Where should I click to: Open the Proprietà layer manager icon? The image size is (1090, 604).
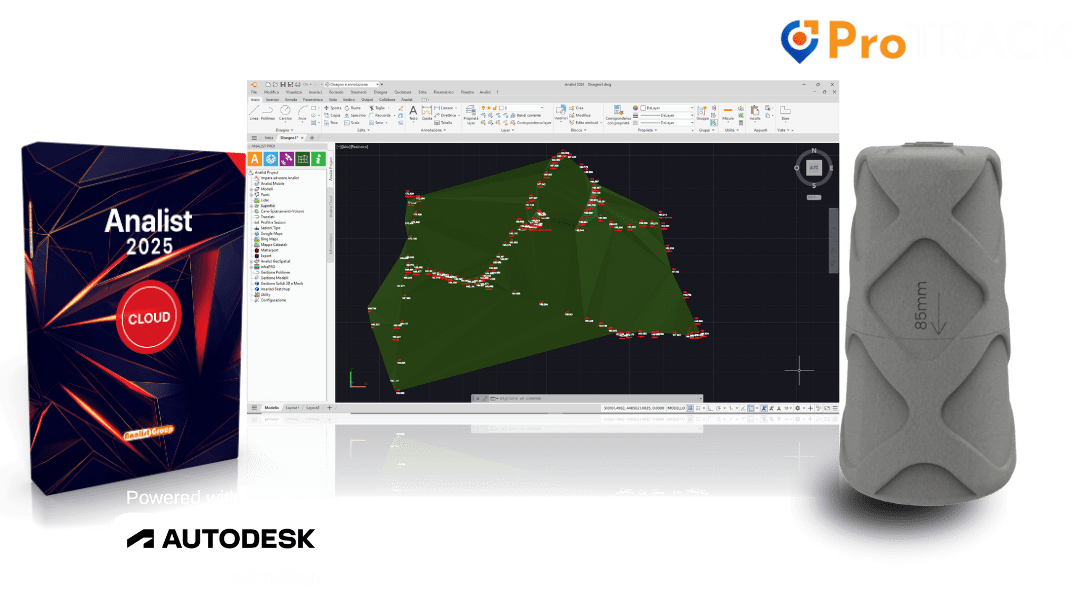coord(471,112)
